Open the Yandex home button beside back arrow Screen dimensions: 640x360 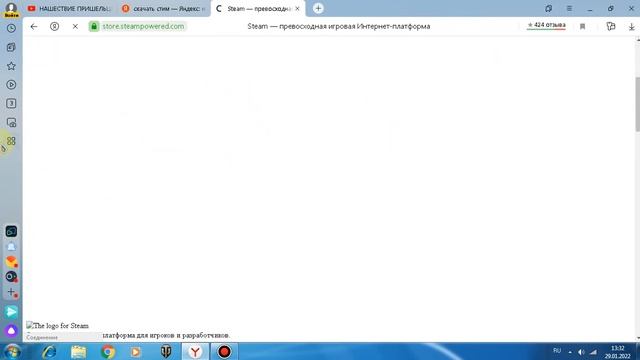pos(54,27)
